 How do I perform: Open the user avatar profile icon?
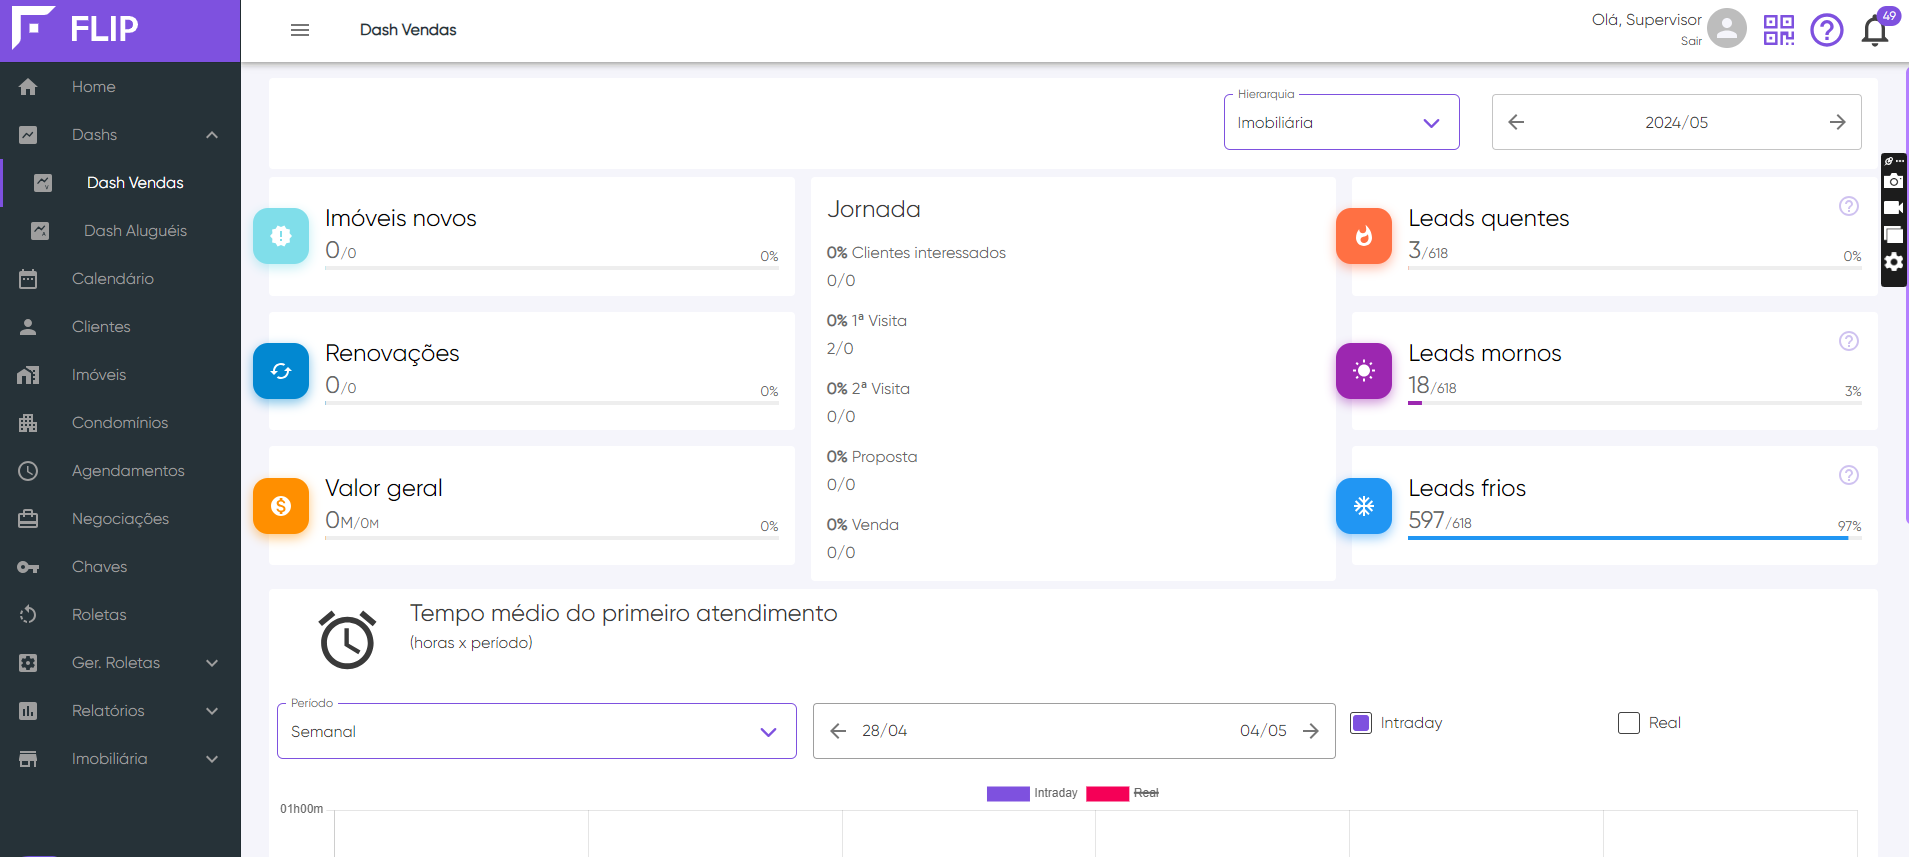pyautogui.click(x=1727, y=28)
